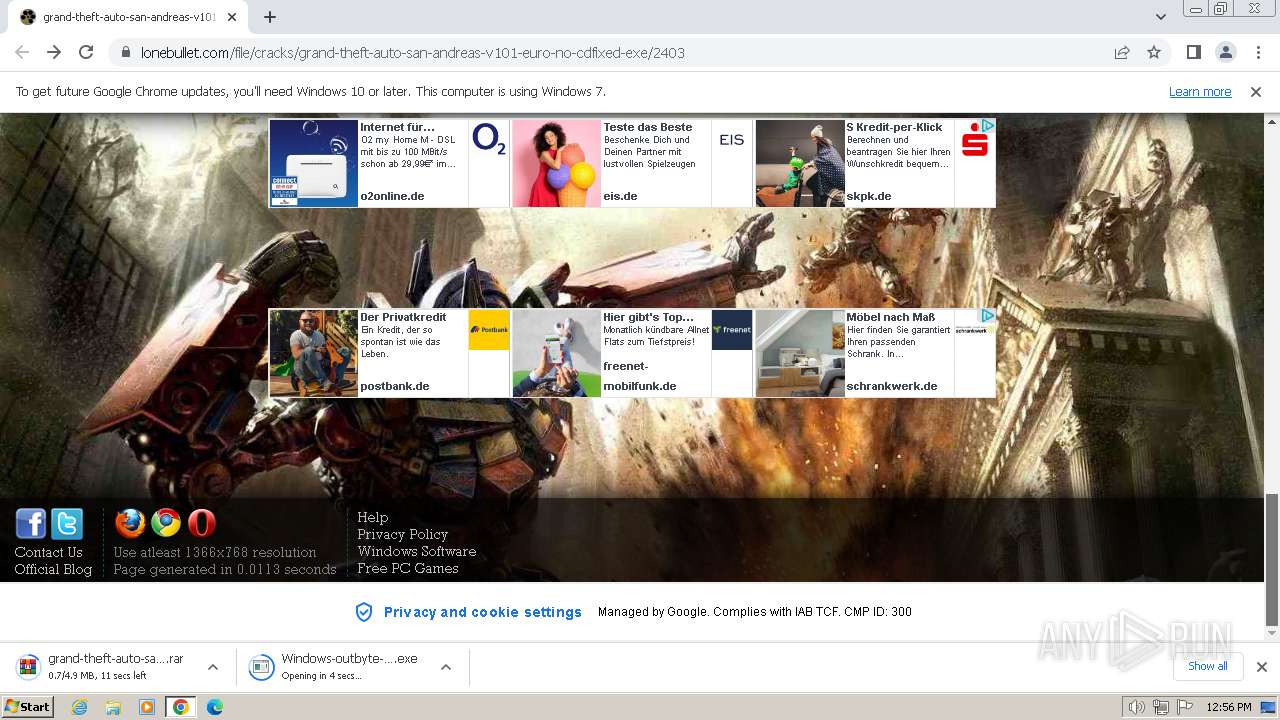Viewport: 1280px width, 720px height.
Task: Click the O2 logo ad image
Action: pos(489,139)
